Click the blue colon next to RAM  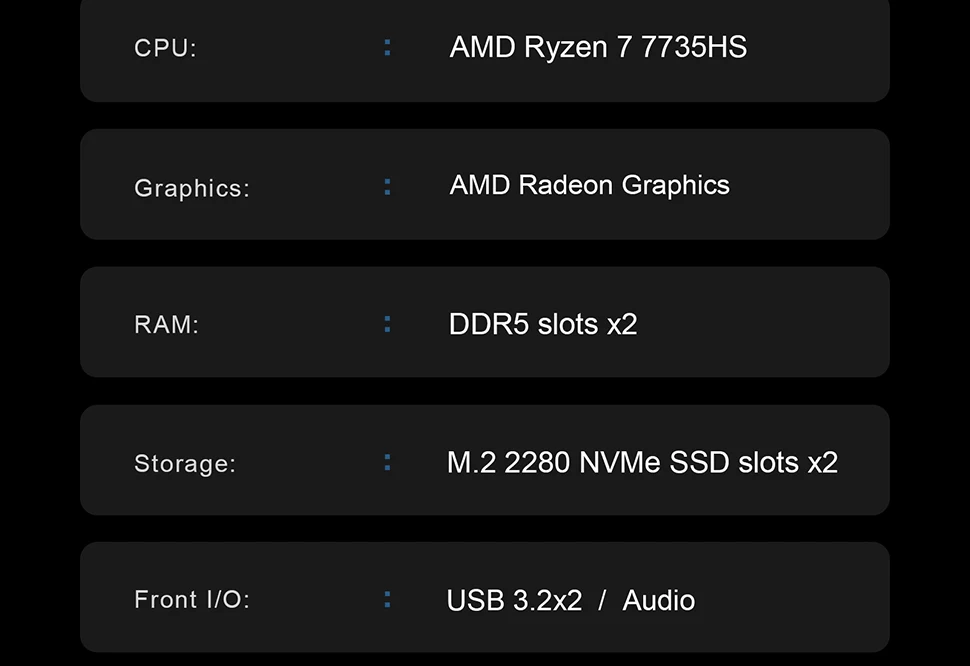(387, 323)
